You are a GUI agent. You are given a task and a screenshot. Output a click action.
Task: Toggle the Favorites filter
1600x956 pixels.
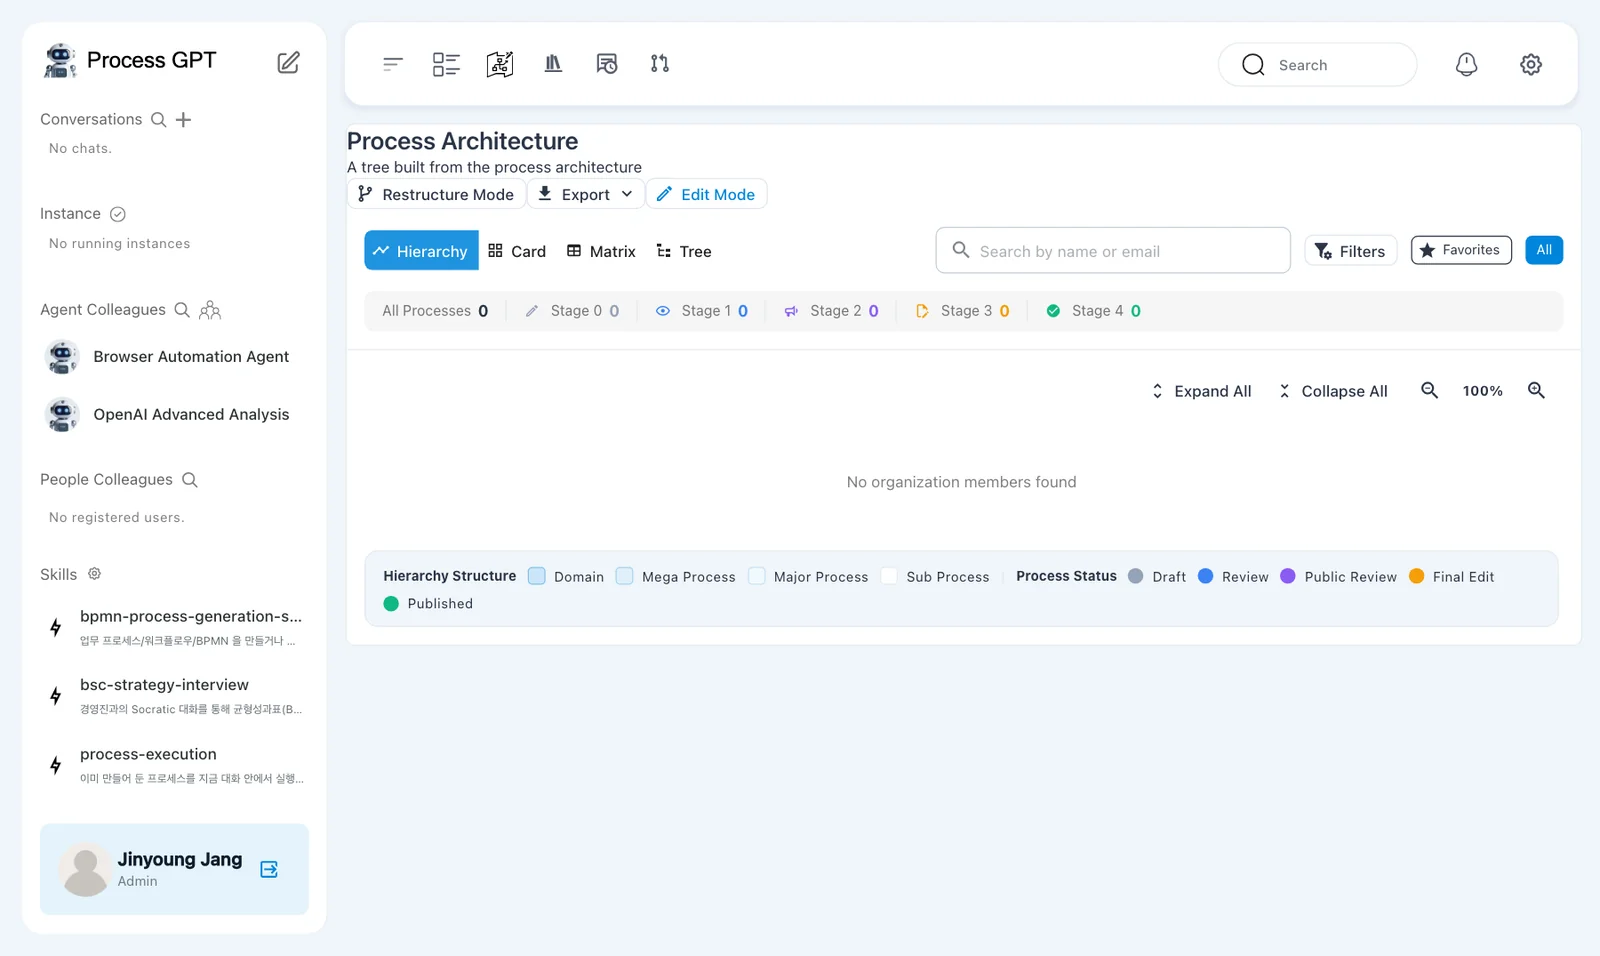pos(1461,250)
